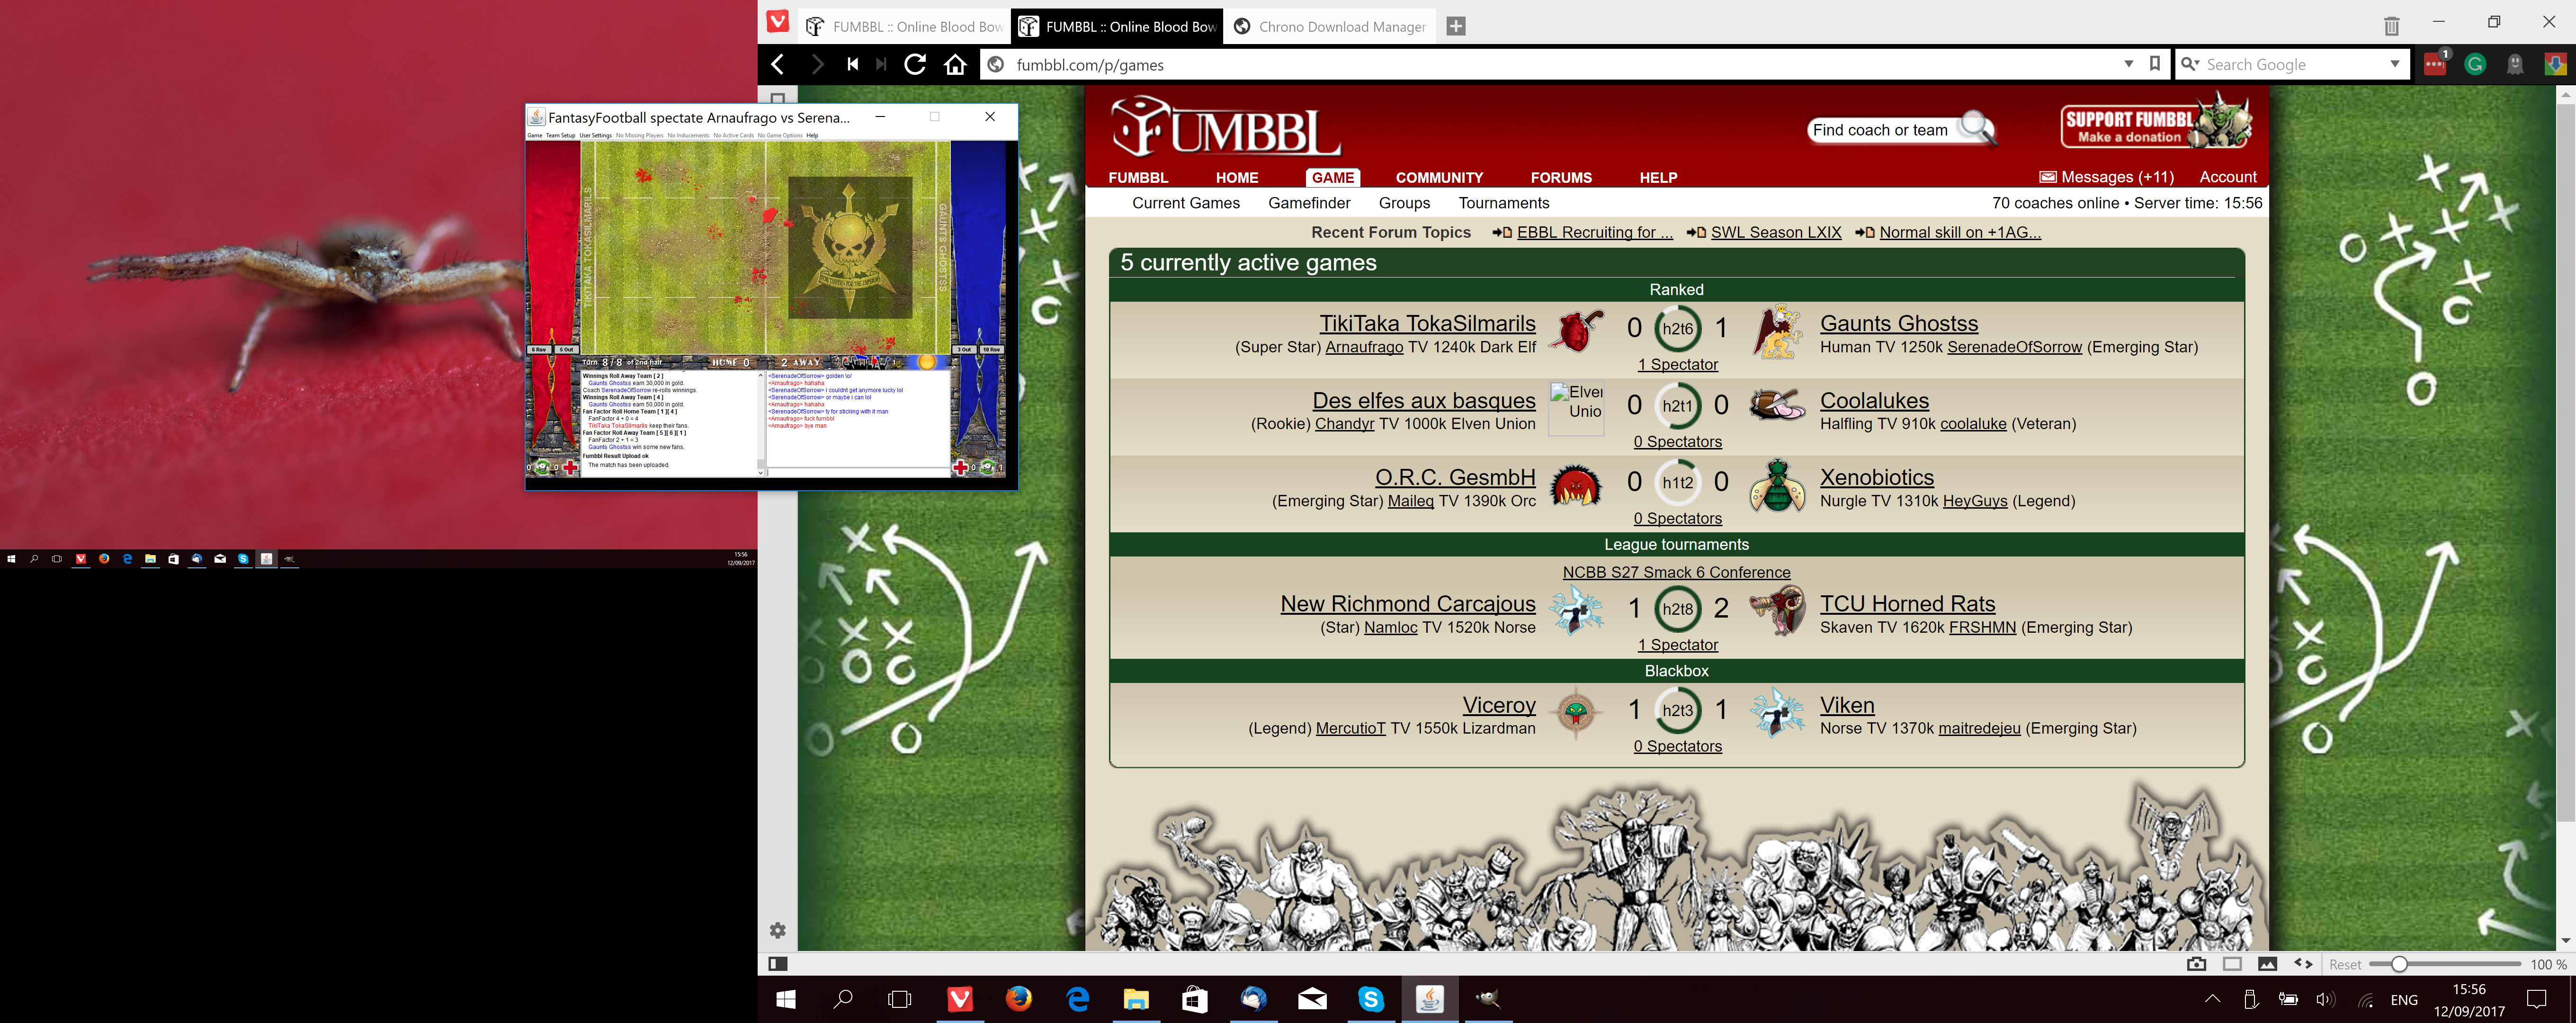This screenshot has height=1023, width=2576.
Task: Click the FUMBBL search magnifier icon
Action: tap(1977, 127)
